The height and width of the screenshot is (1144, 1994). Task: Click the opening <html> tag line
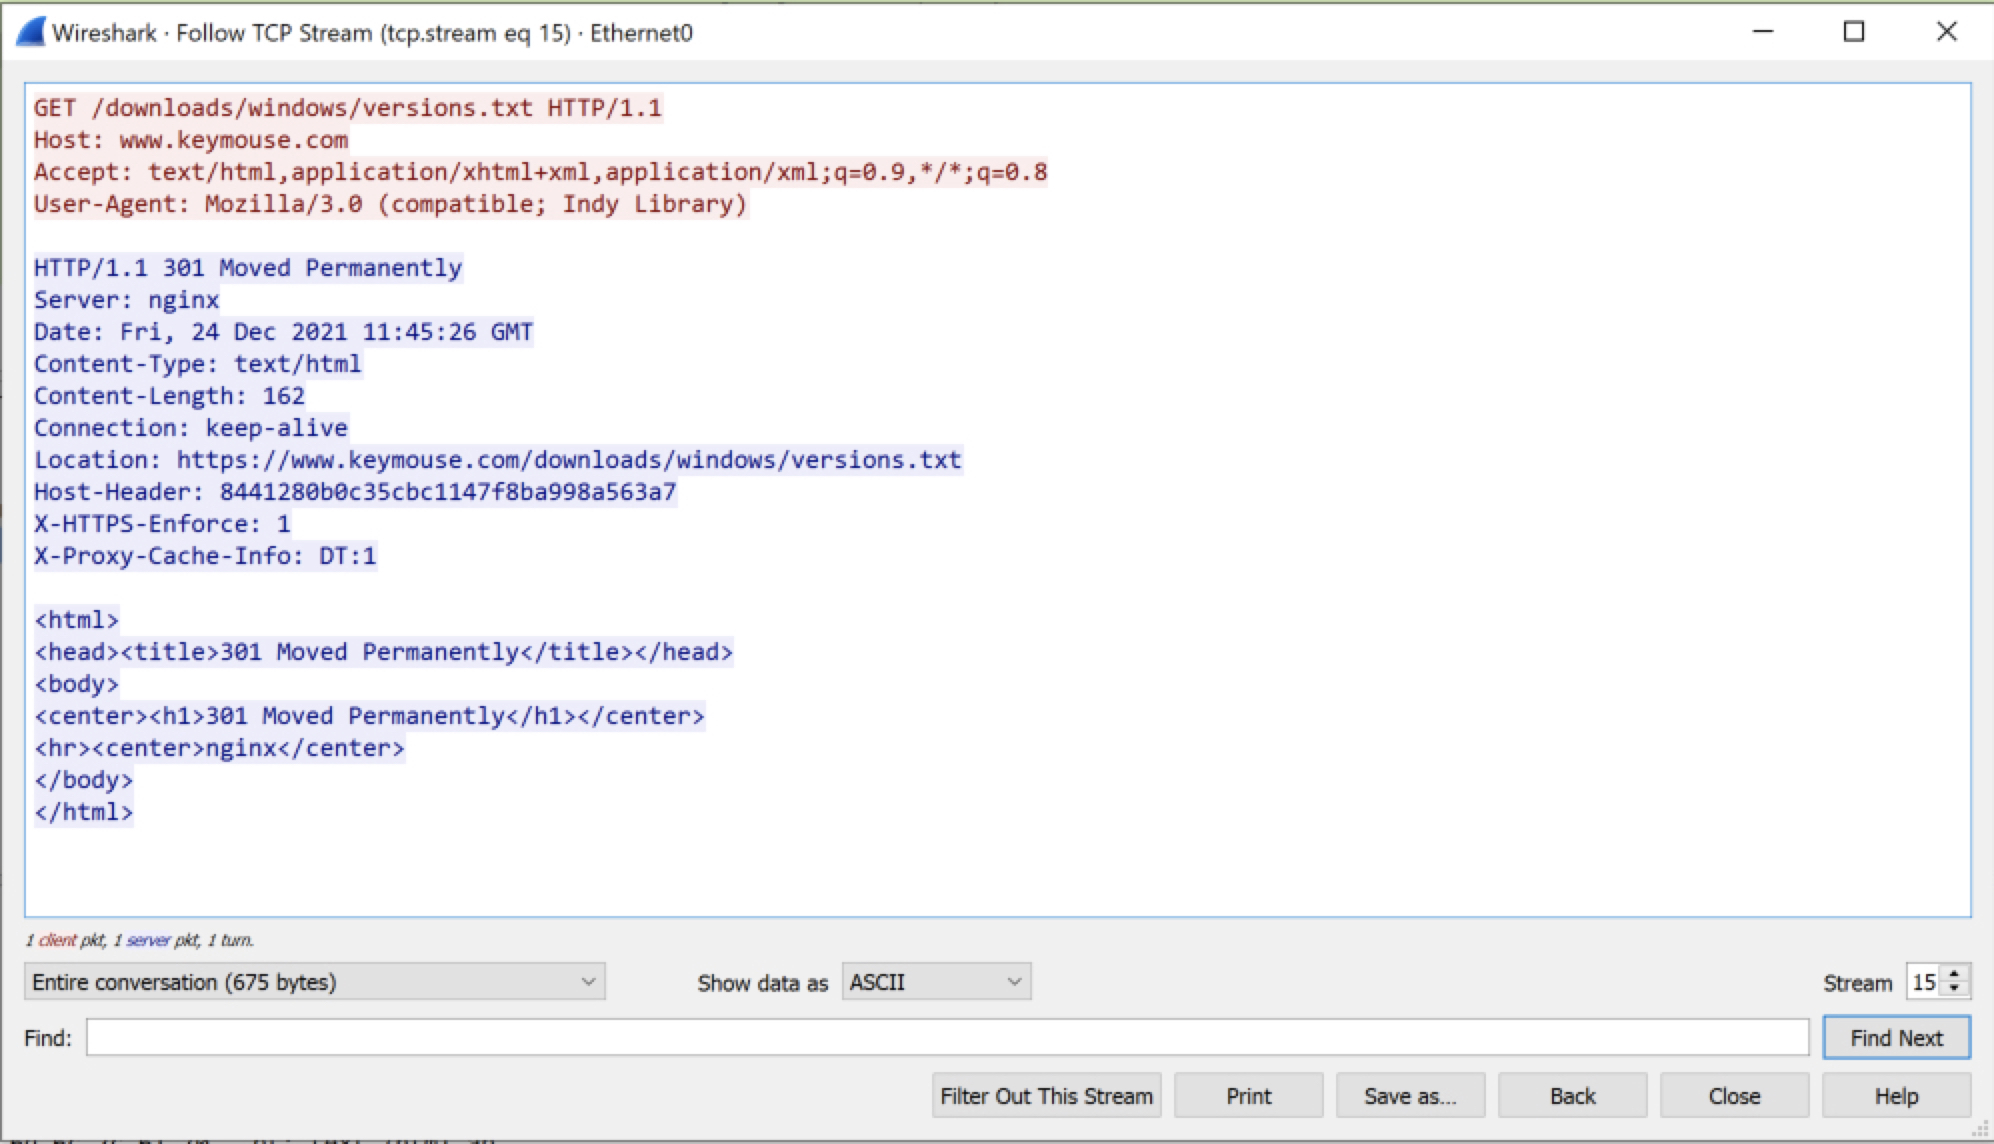pos(76,620)
